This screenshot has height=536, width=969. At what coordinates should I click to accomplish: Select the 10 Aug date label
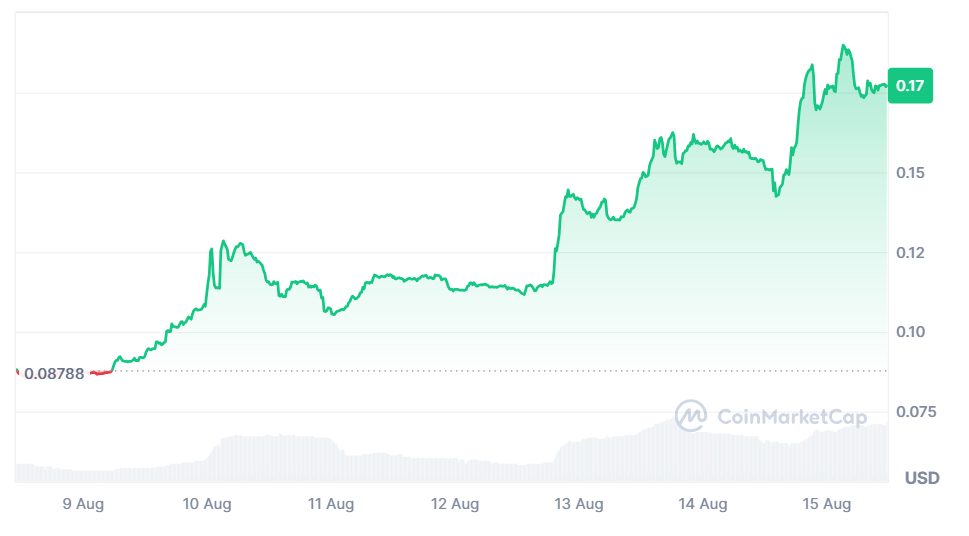207,504
